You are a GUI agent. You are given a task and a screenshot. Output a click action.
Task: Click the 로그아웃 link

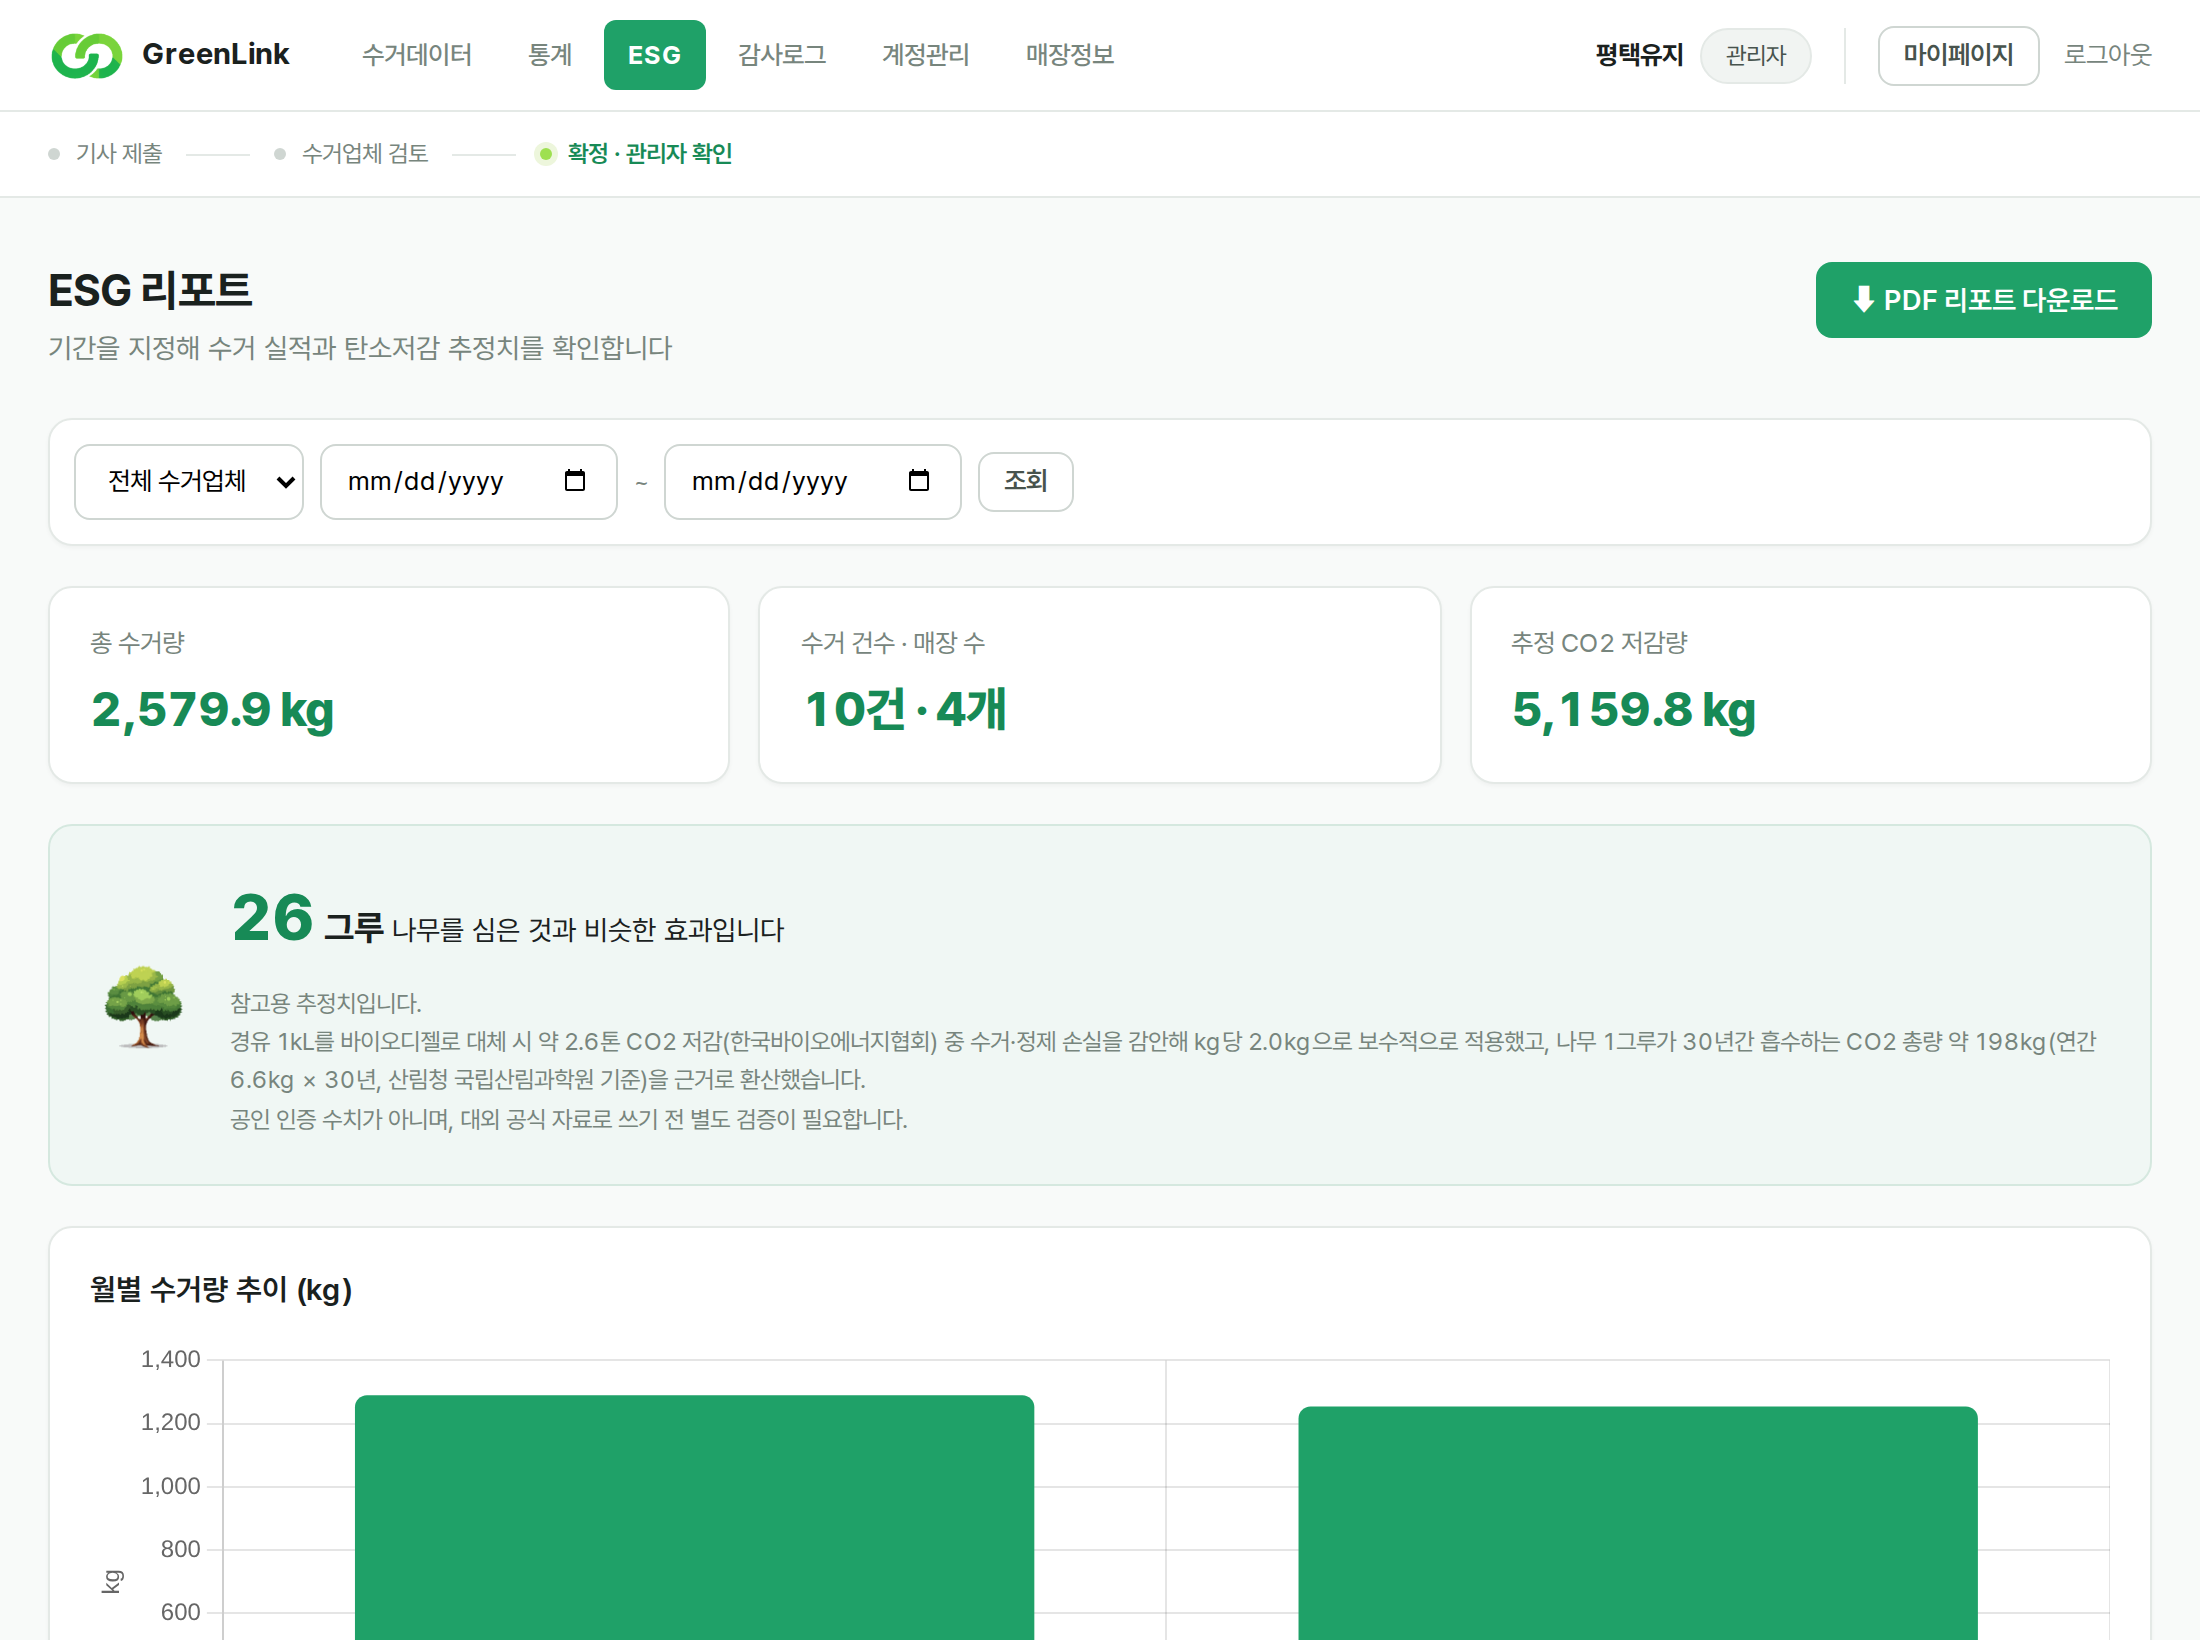pyautogui.click(x=2108, y=55)
